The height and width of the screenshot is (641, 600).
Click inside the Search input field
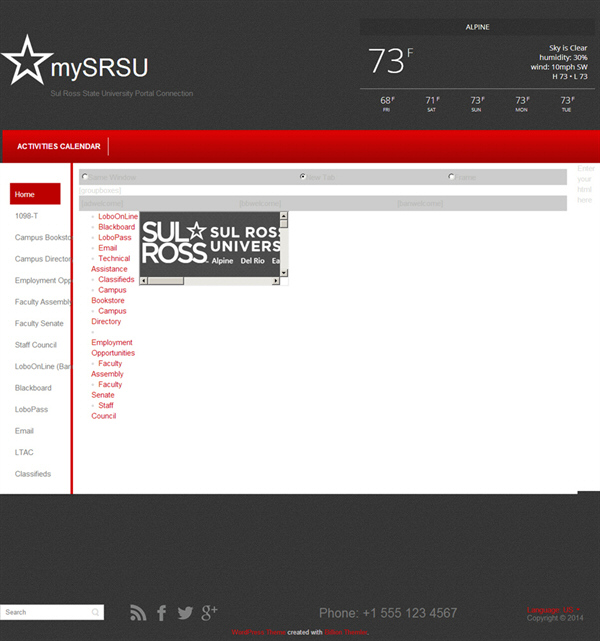[45, 612]
